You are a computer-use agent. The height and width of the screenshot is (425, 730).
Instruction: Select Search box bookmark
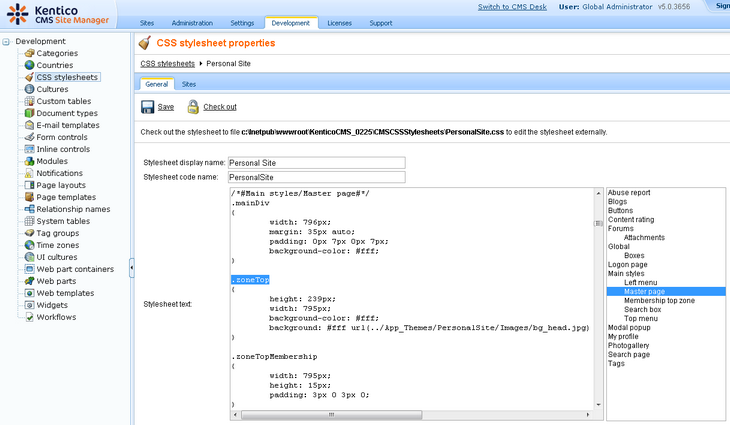642,310
